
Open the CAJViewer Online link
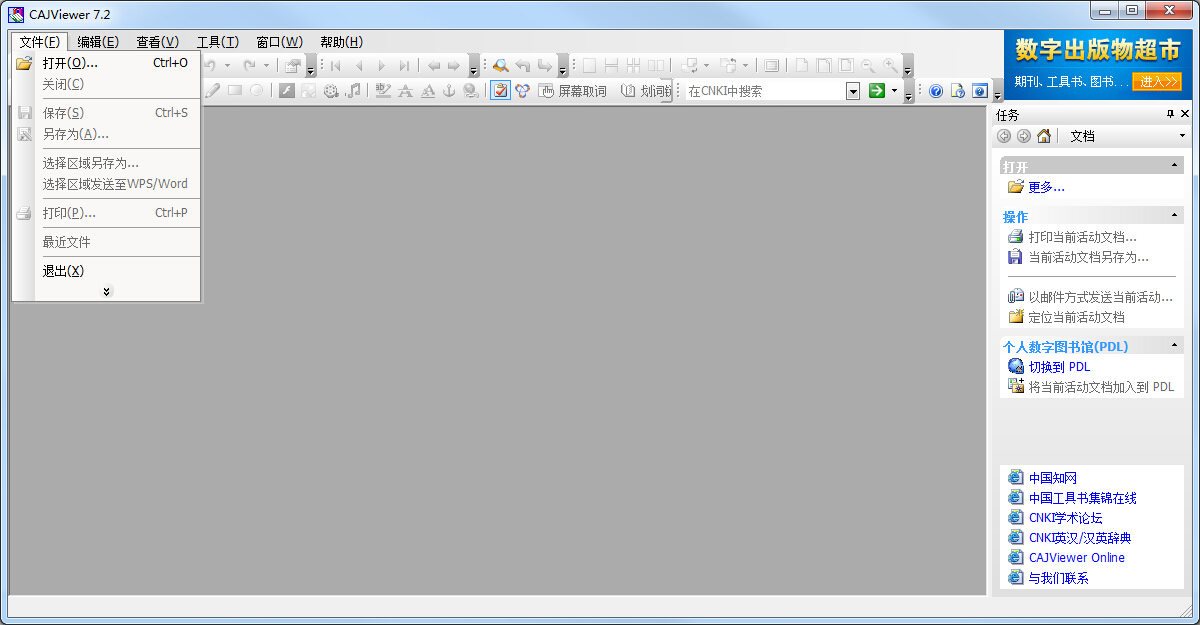1076,558
